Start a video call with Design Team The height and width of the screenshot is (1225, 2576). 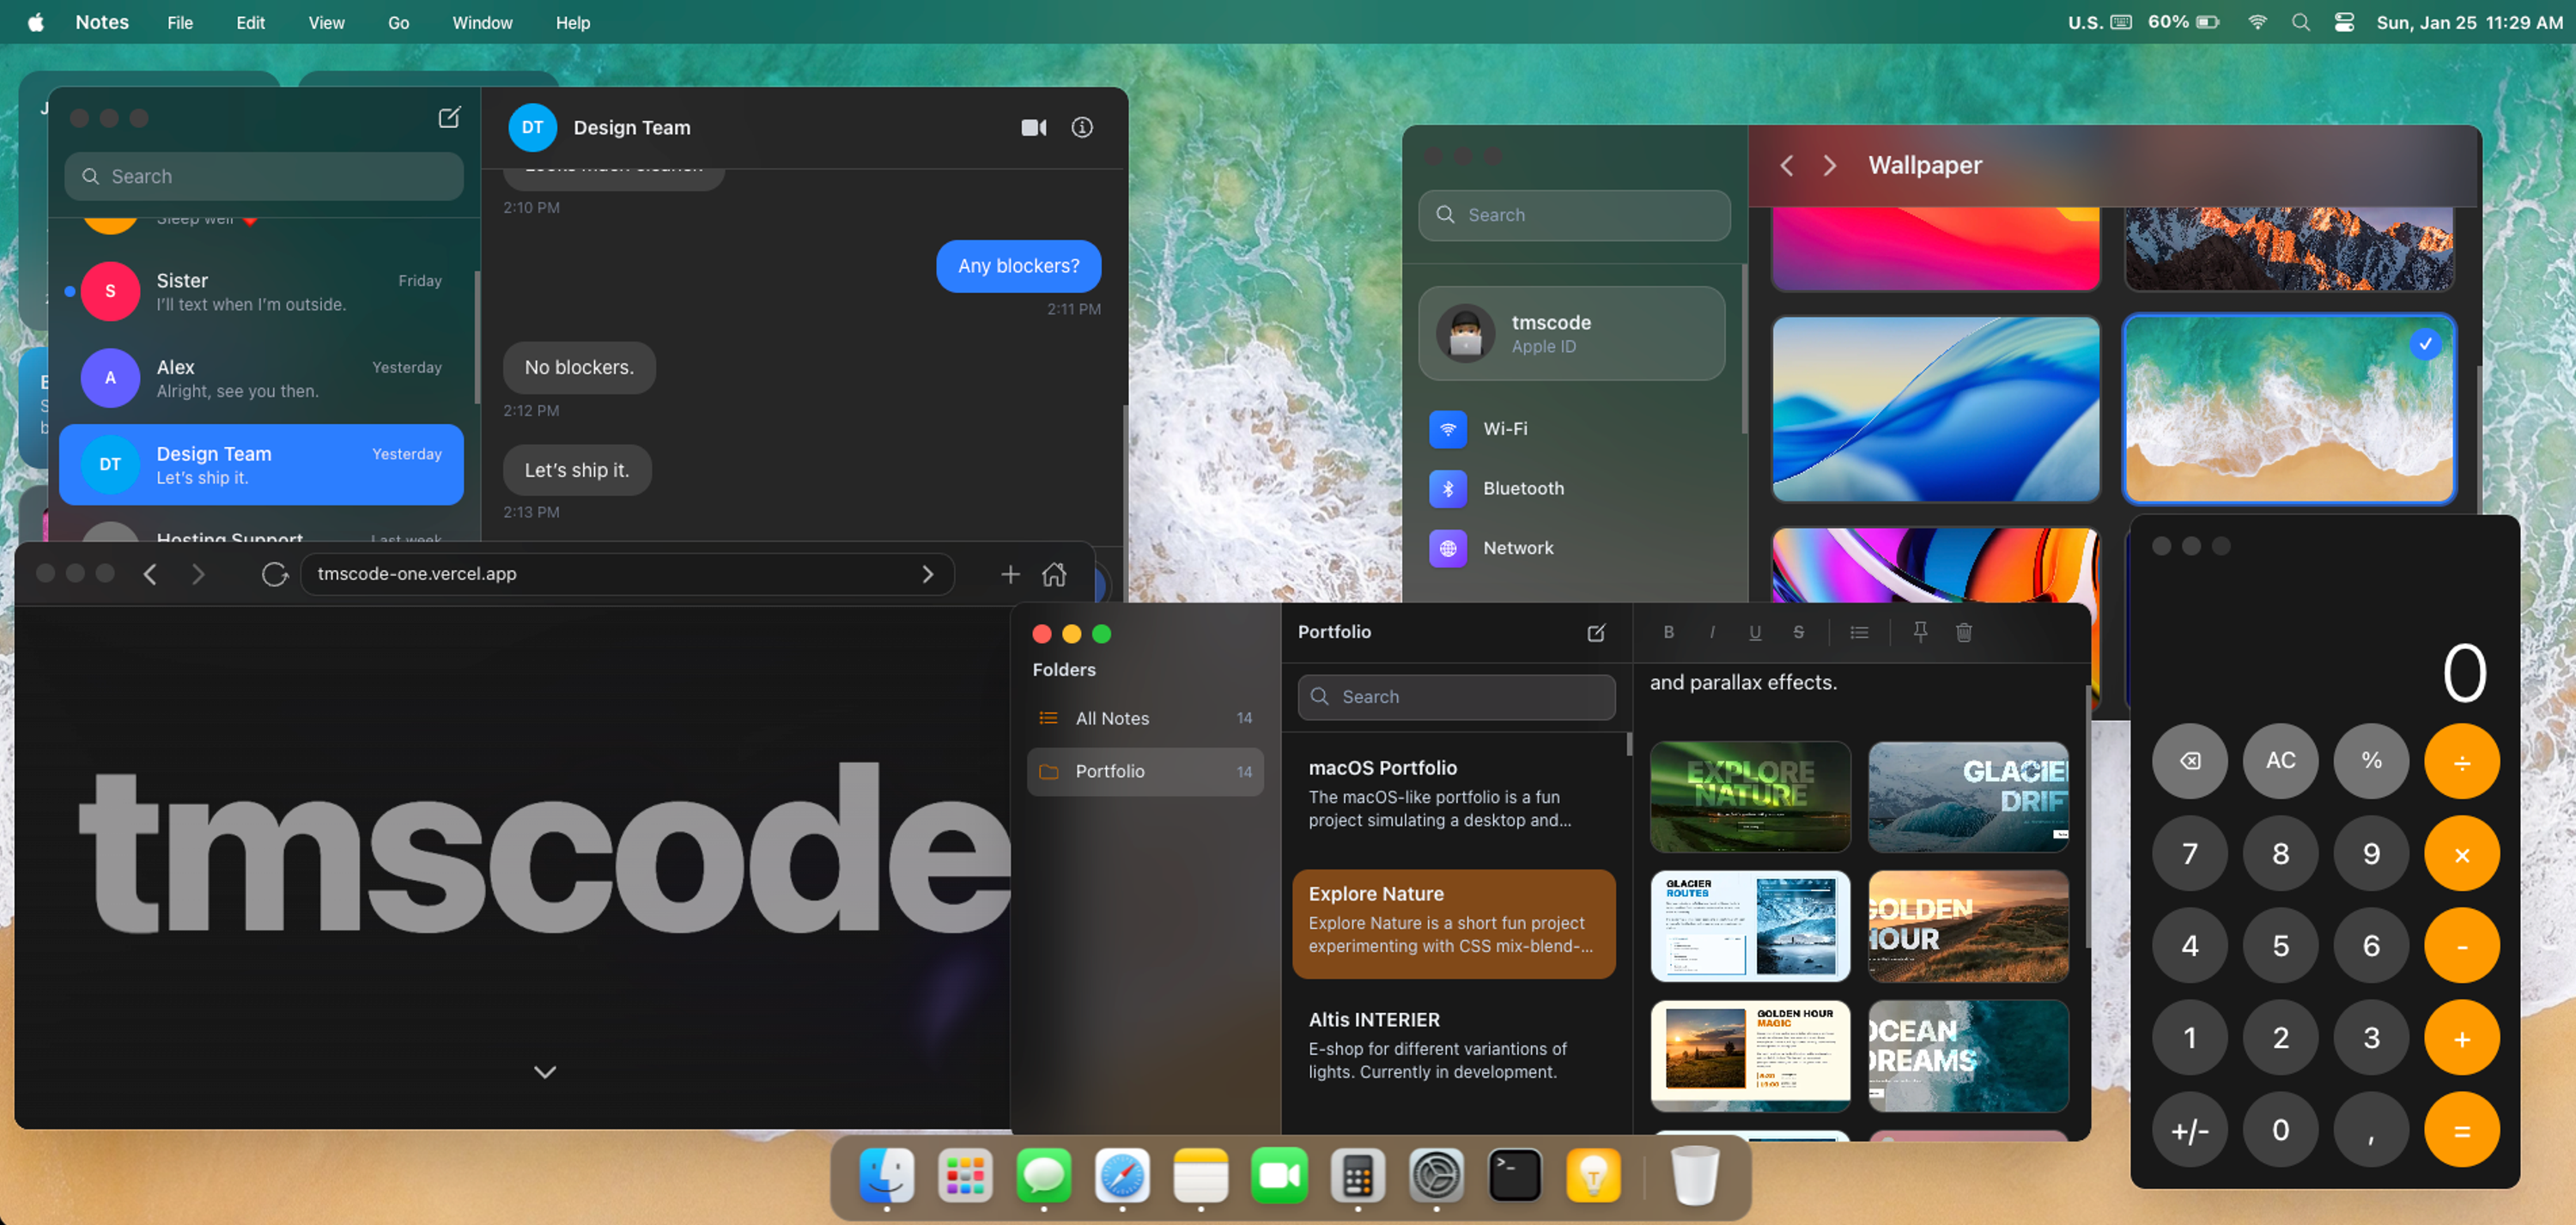tap(1033, 127)
